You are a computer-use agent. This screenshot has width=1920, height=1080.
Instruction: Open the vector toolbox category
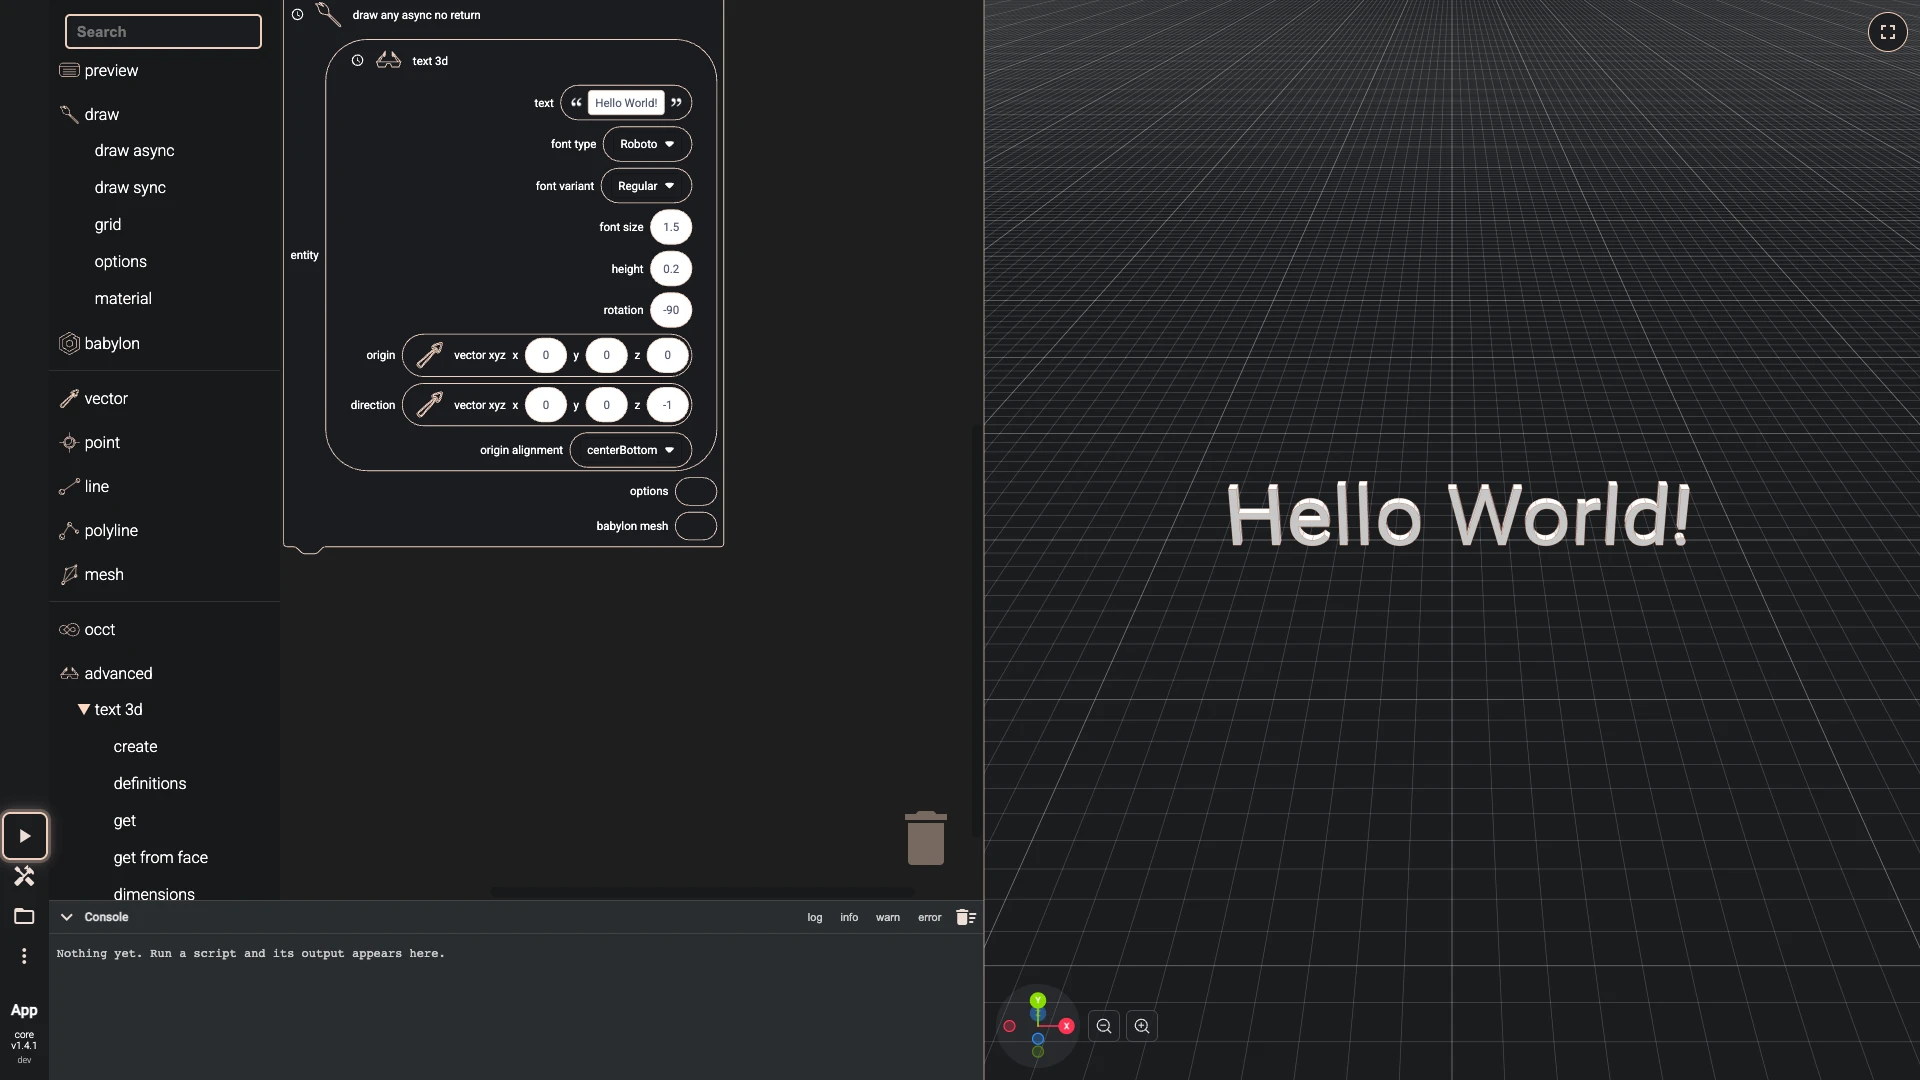106,398
